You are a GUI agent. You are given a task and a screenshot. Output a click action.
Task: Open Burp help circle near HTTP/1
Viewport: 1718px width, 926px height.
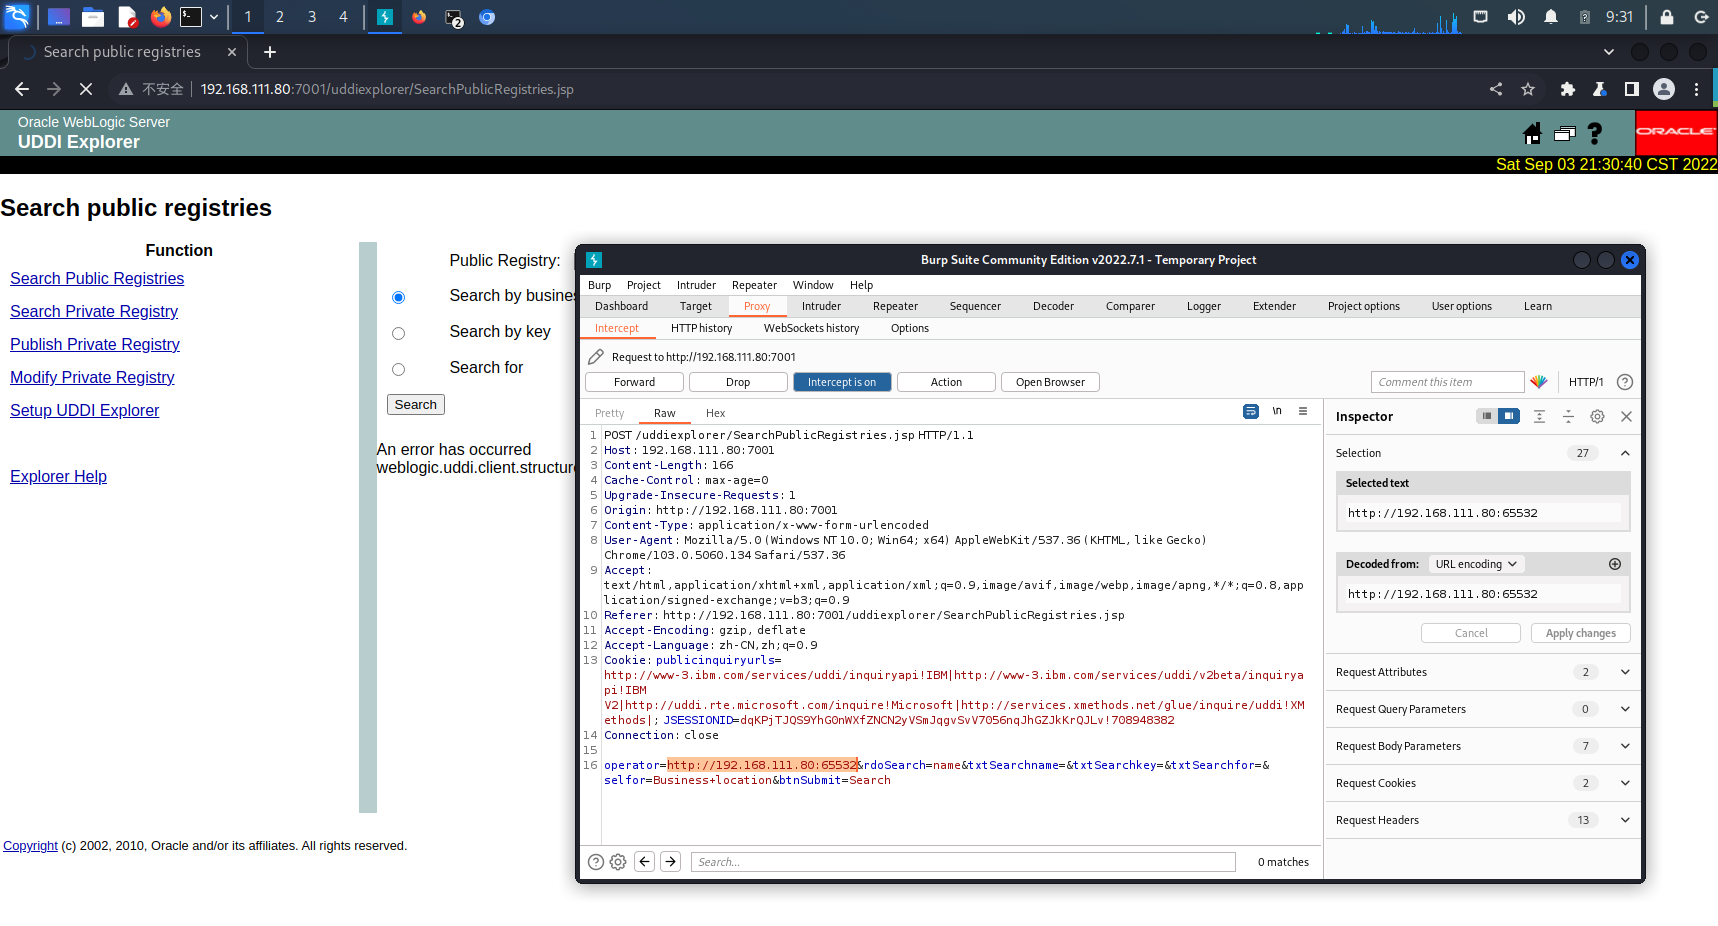pos(1625,382)
